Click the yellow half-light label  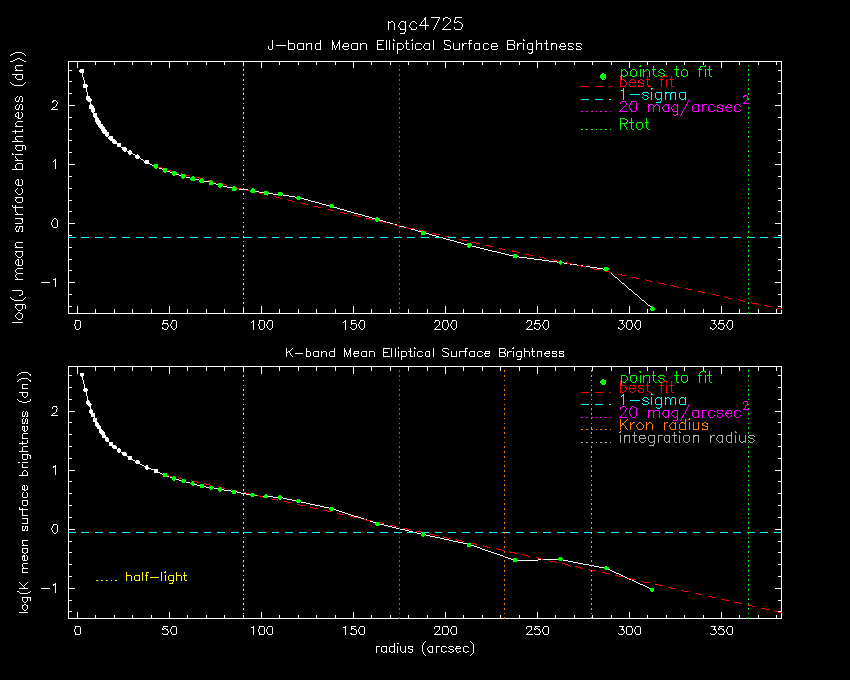click(155, 577)
